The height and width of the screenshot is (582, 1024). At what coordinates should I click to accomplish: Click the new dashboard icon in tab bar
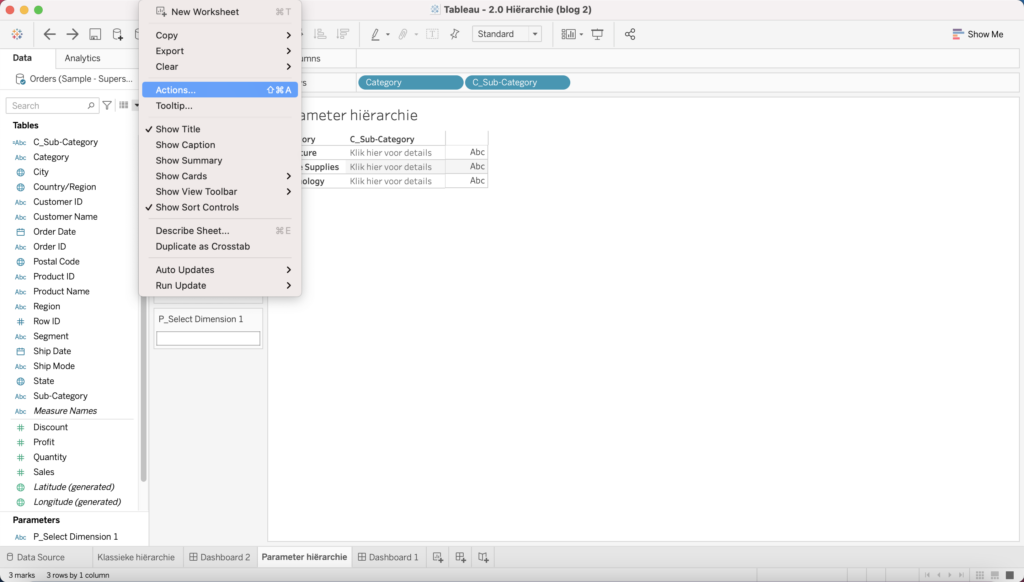pyautogui.click(x=460, y=557)
